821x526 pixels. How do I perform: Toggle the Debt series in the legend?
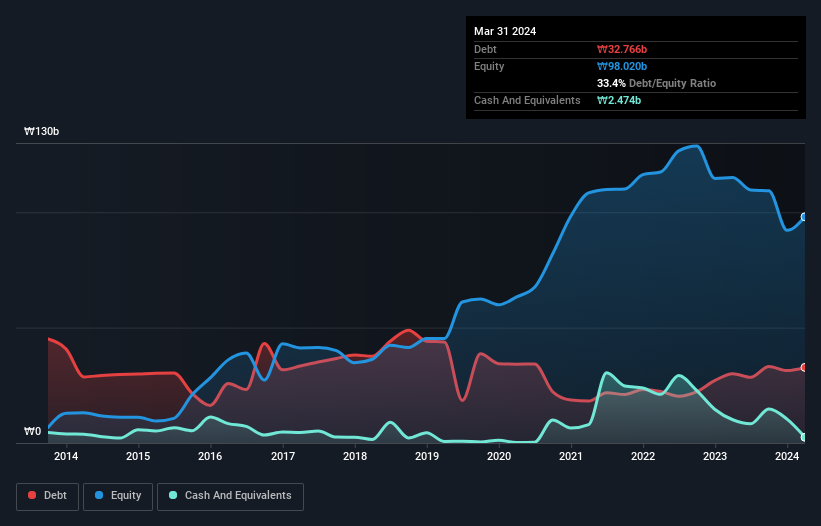[47, 496]
